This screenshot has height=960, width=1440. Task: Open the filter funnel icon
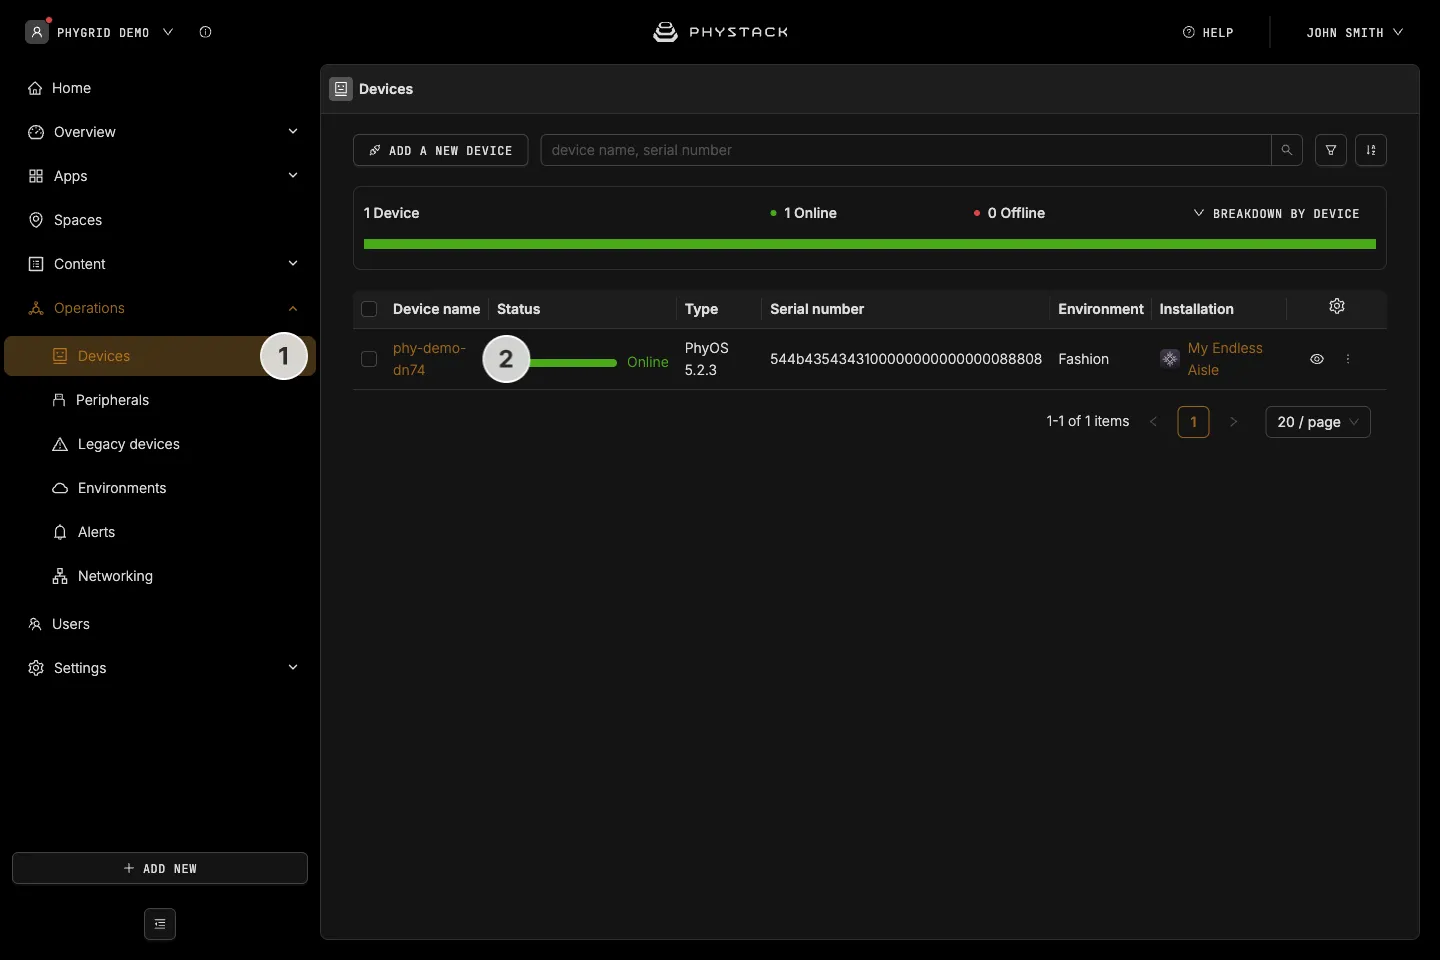(x=1331, y=150)
